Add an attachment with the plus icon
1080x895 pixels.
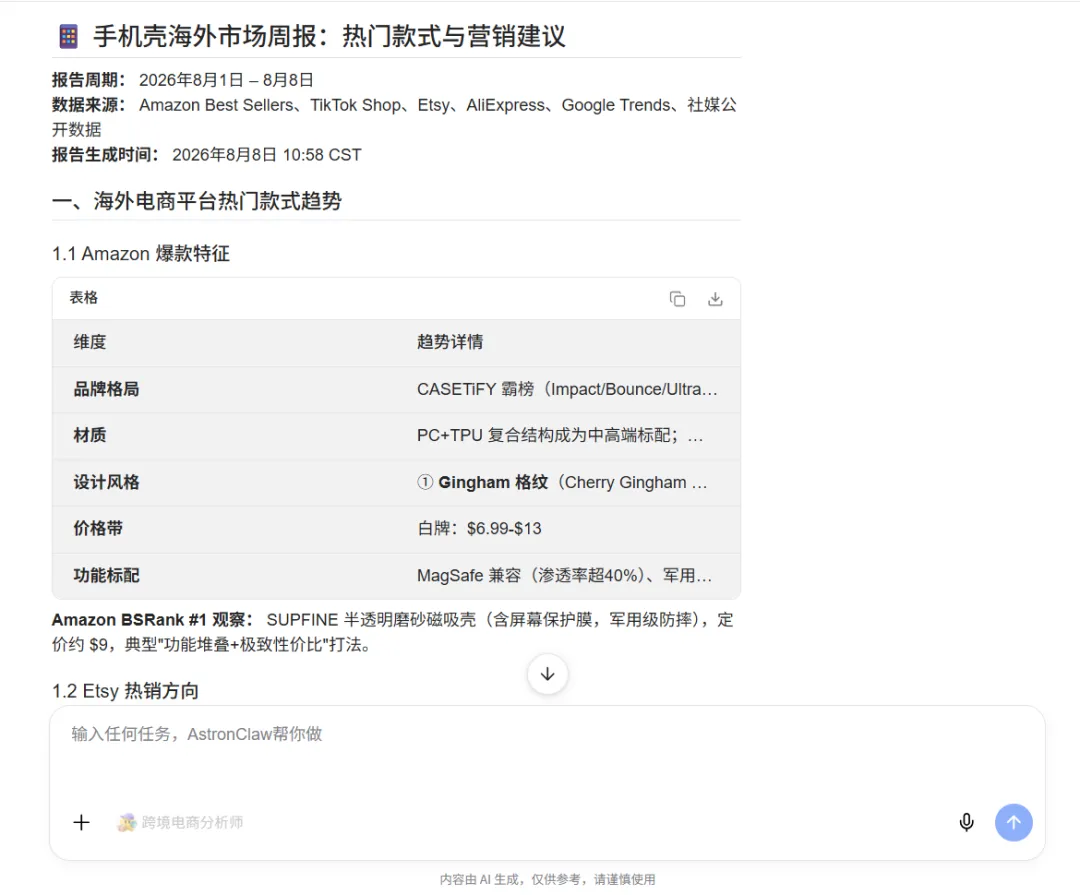[x=81, y=822]
